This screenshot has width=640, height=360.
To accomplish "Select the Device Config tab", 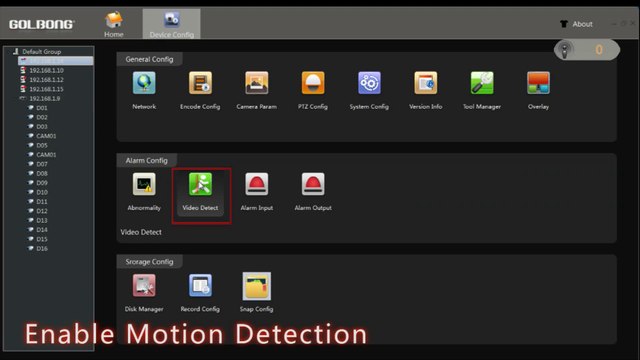I will (x=171, y=24).
